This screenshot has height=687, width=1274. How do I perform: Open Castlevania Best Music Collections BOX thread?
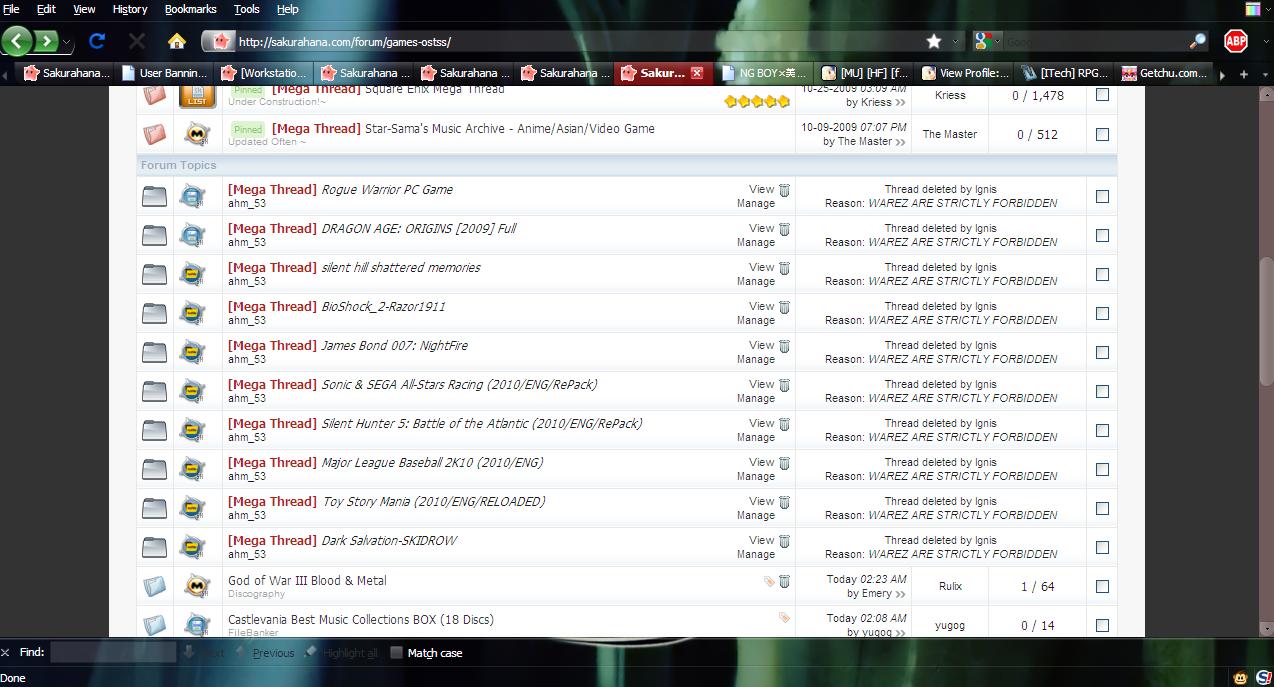361,619
